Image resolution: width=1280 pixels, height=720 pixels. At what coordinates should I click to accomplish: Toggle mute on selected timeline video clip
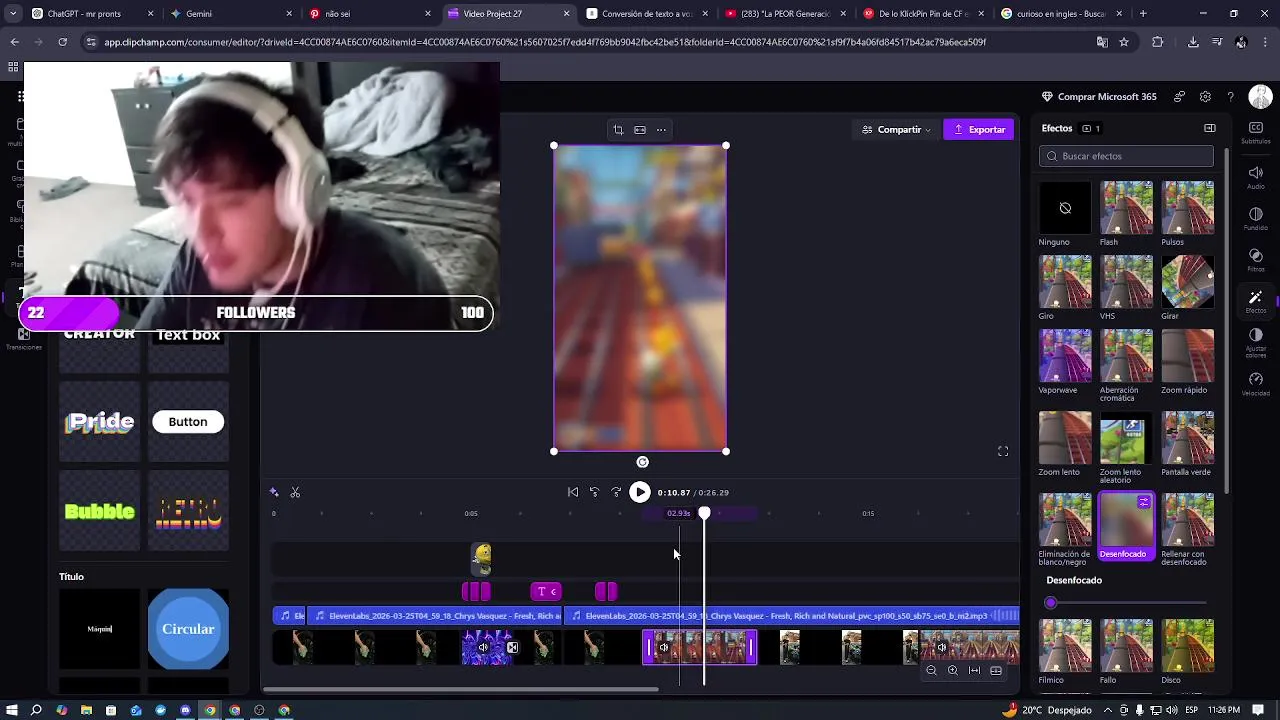pyautogui.click(x=663, y=648)
